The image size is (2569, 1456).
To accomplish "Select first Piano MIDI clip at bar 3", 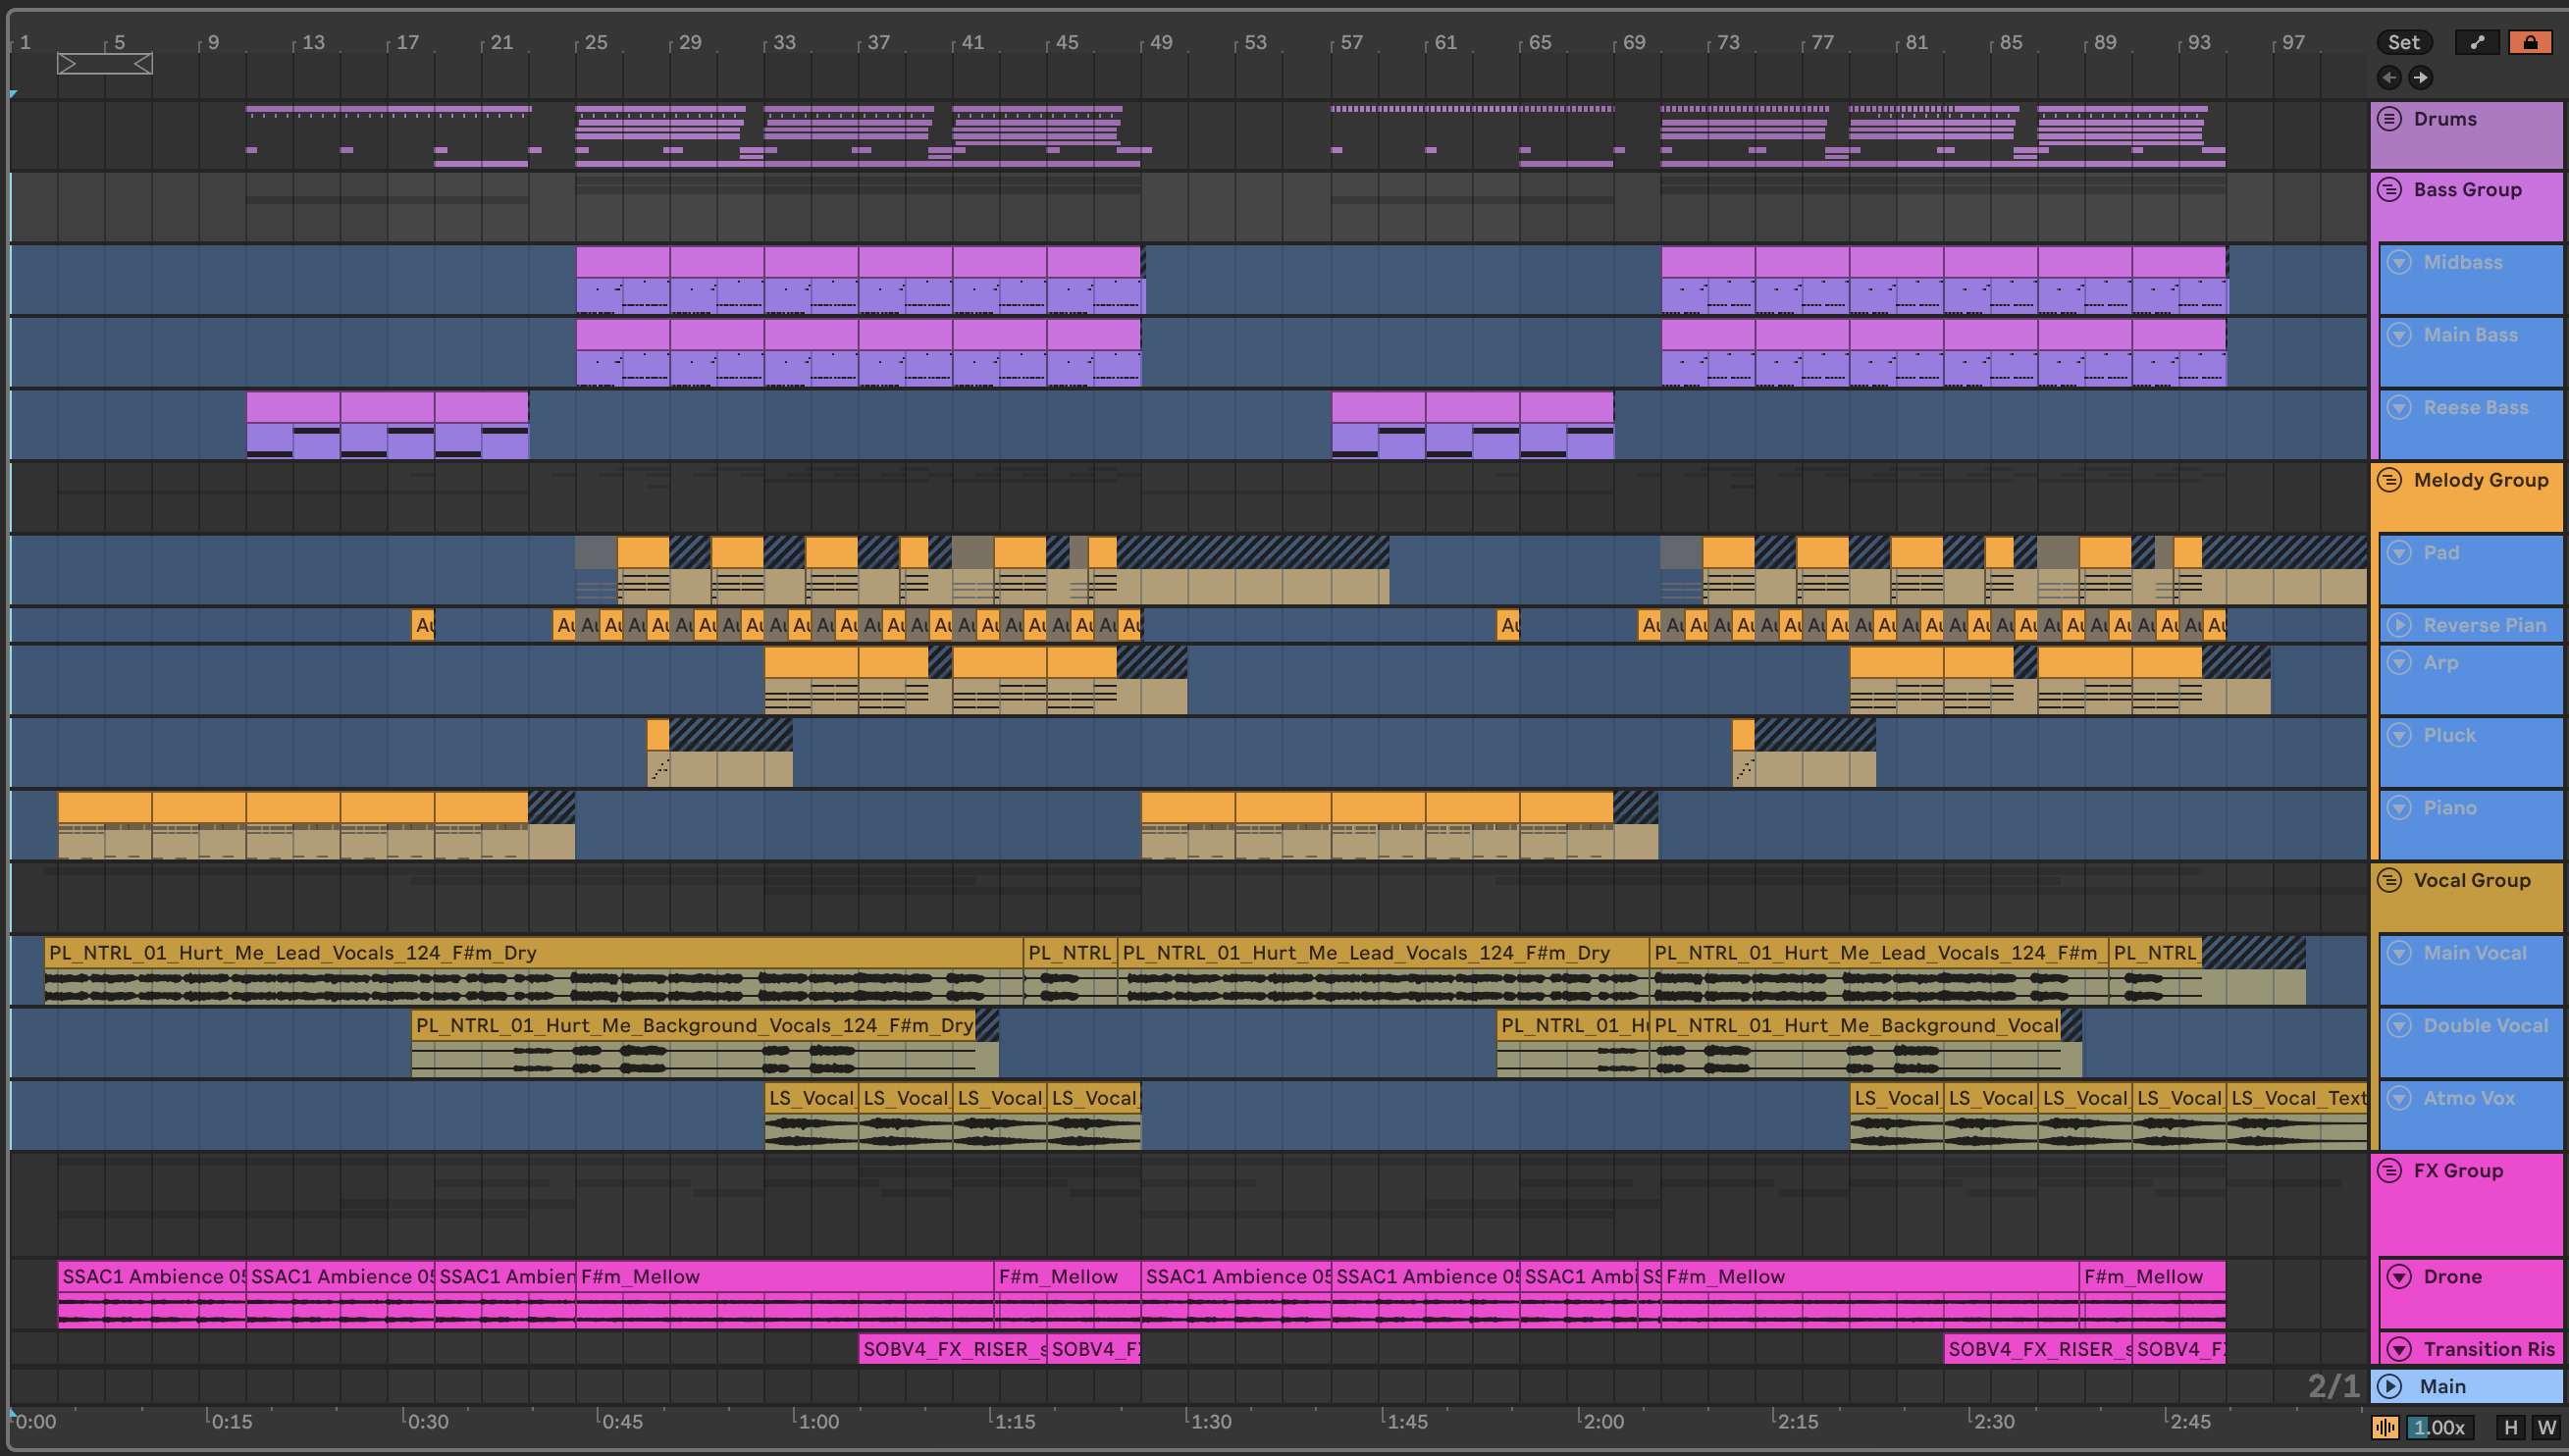I will point(105,825).
